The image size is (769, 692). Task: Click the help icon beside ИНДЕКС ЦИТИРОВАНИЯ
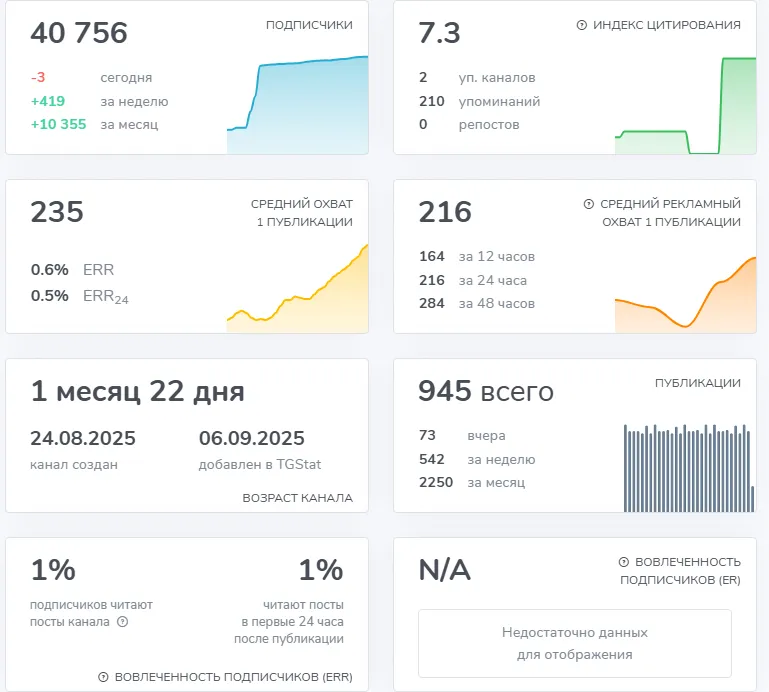pyautogui.click(x=582, y=25)
